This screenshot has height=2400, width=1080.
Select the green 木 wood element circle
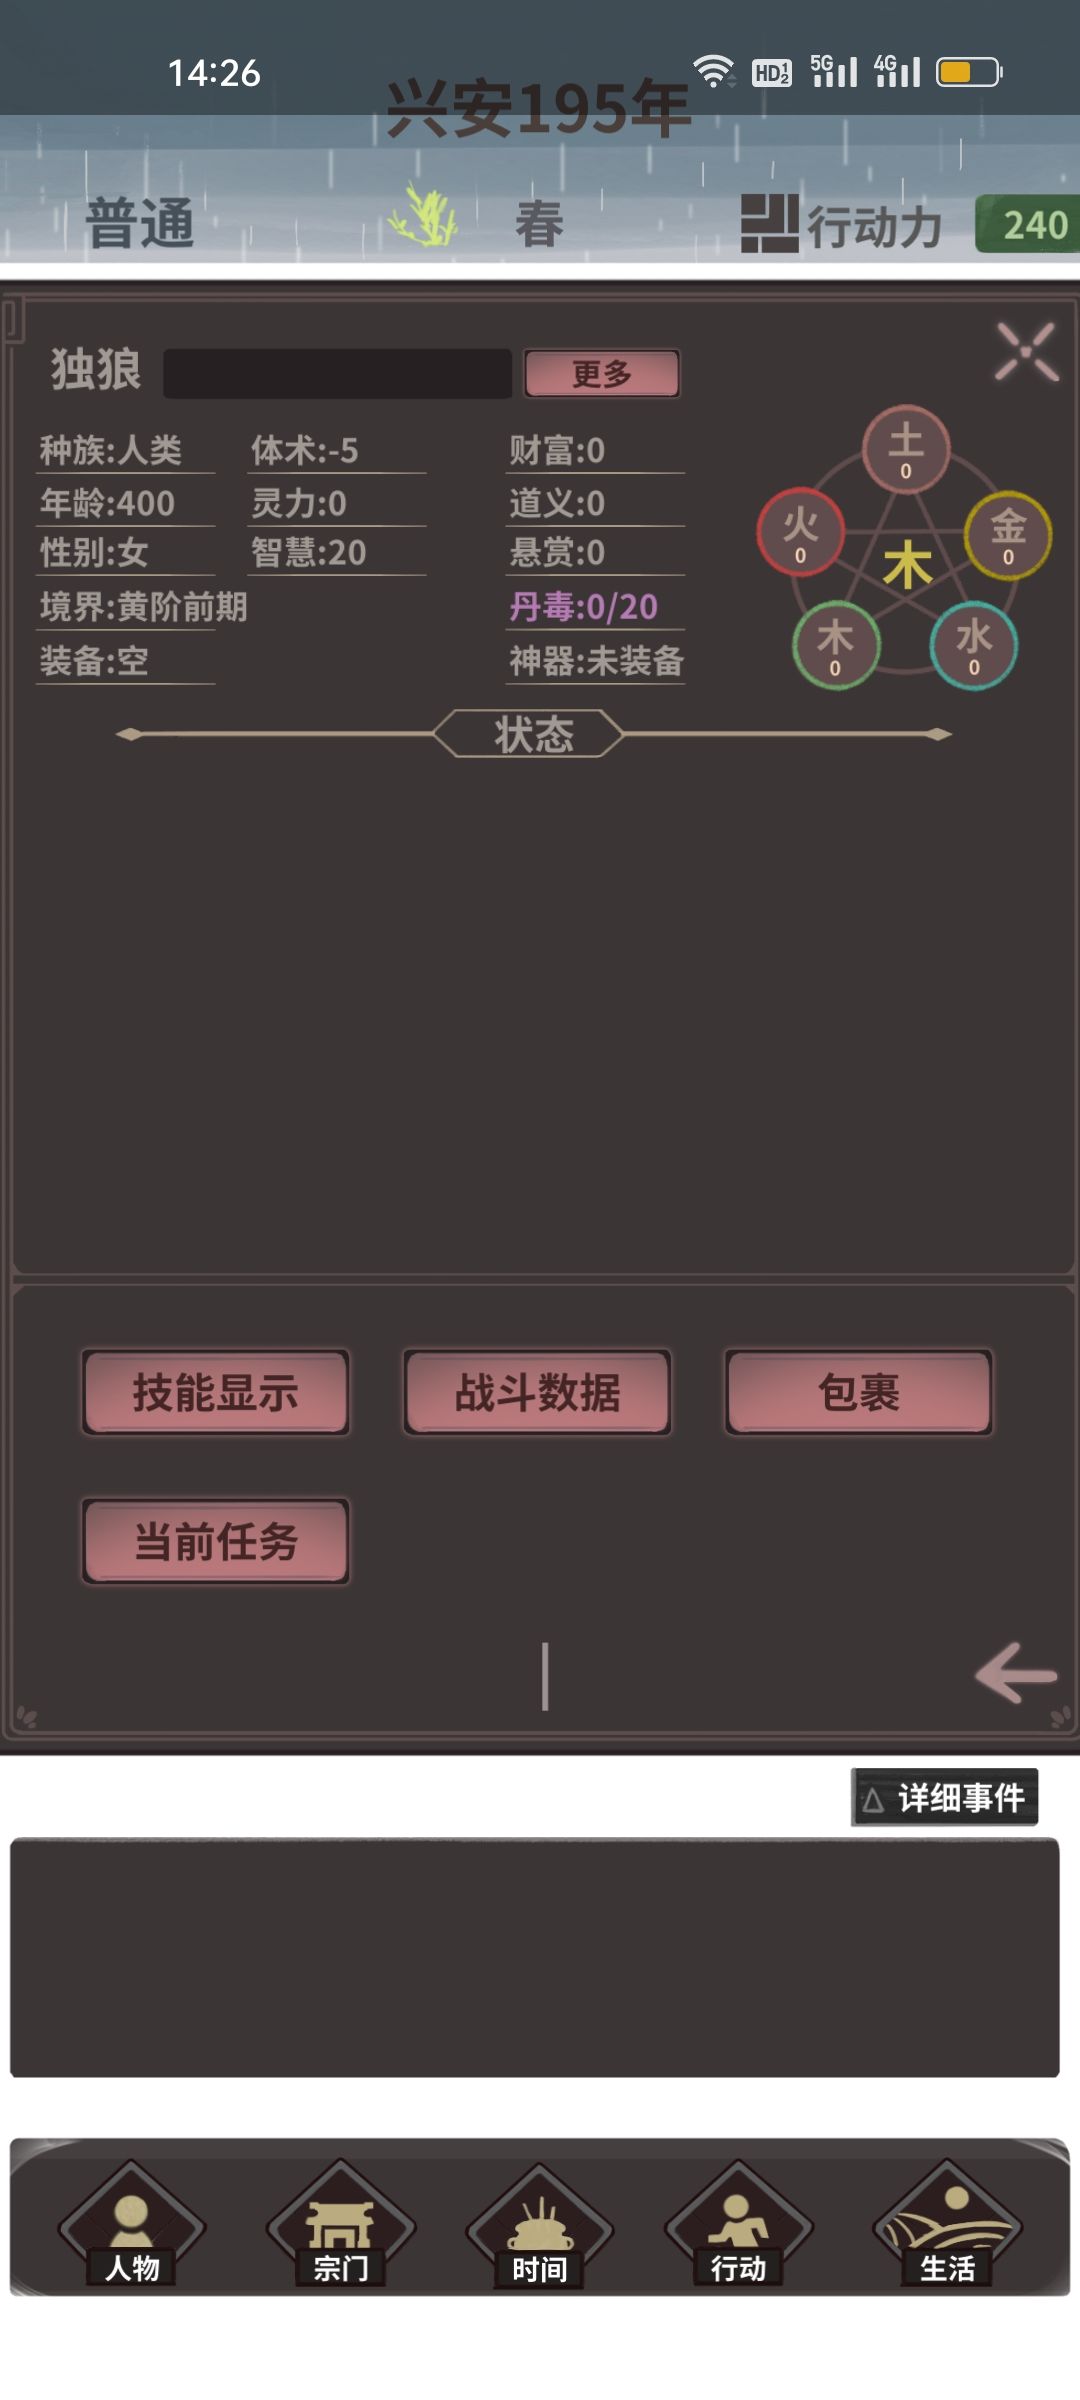836,645
